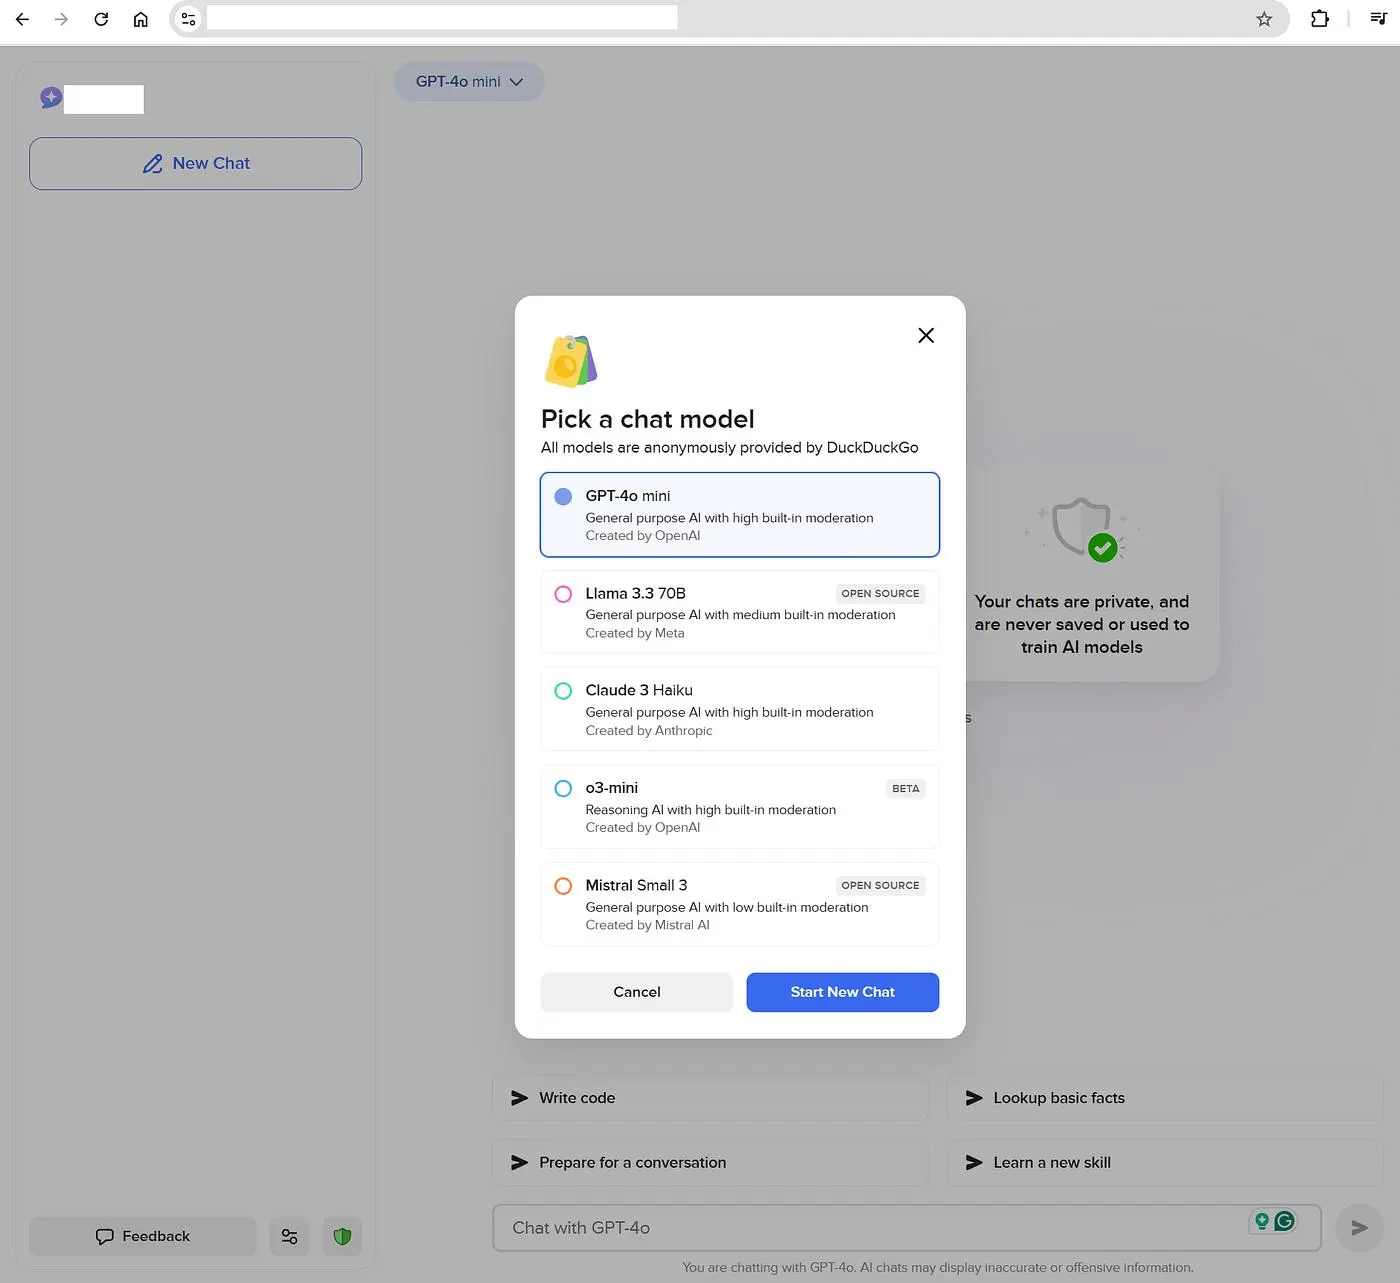Open the green Grammarly G icon
This screenshot has height=1283, width=1400.
(1285, 1221)
